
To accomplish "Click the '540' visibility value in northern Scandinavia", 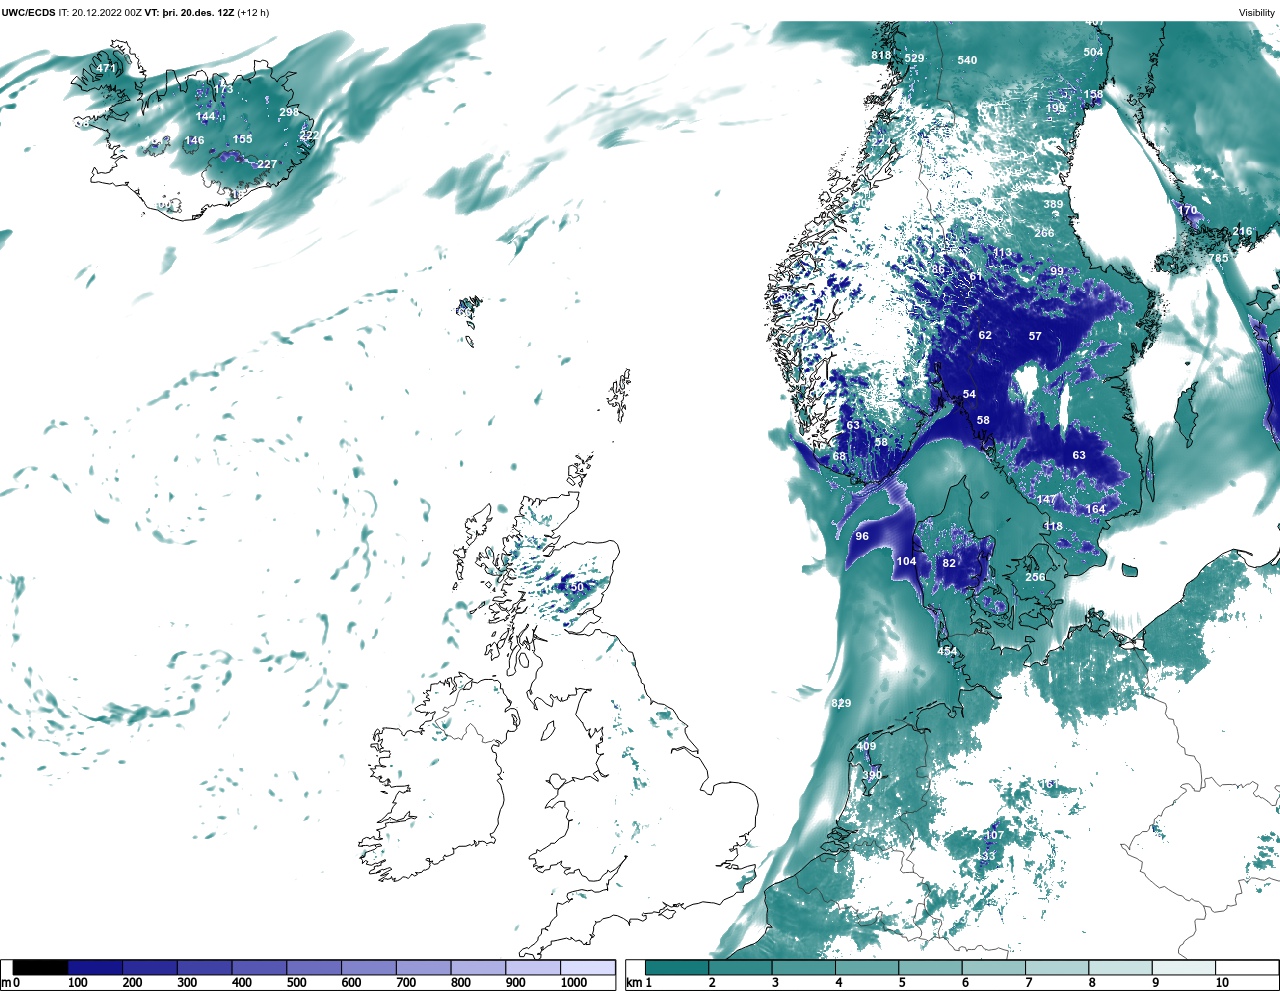I will click(x=967, y=60).
